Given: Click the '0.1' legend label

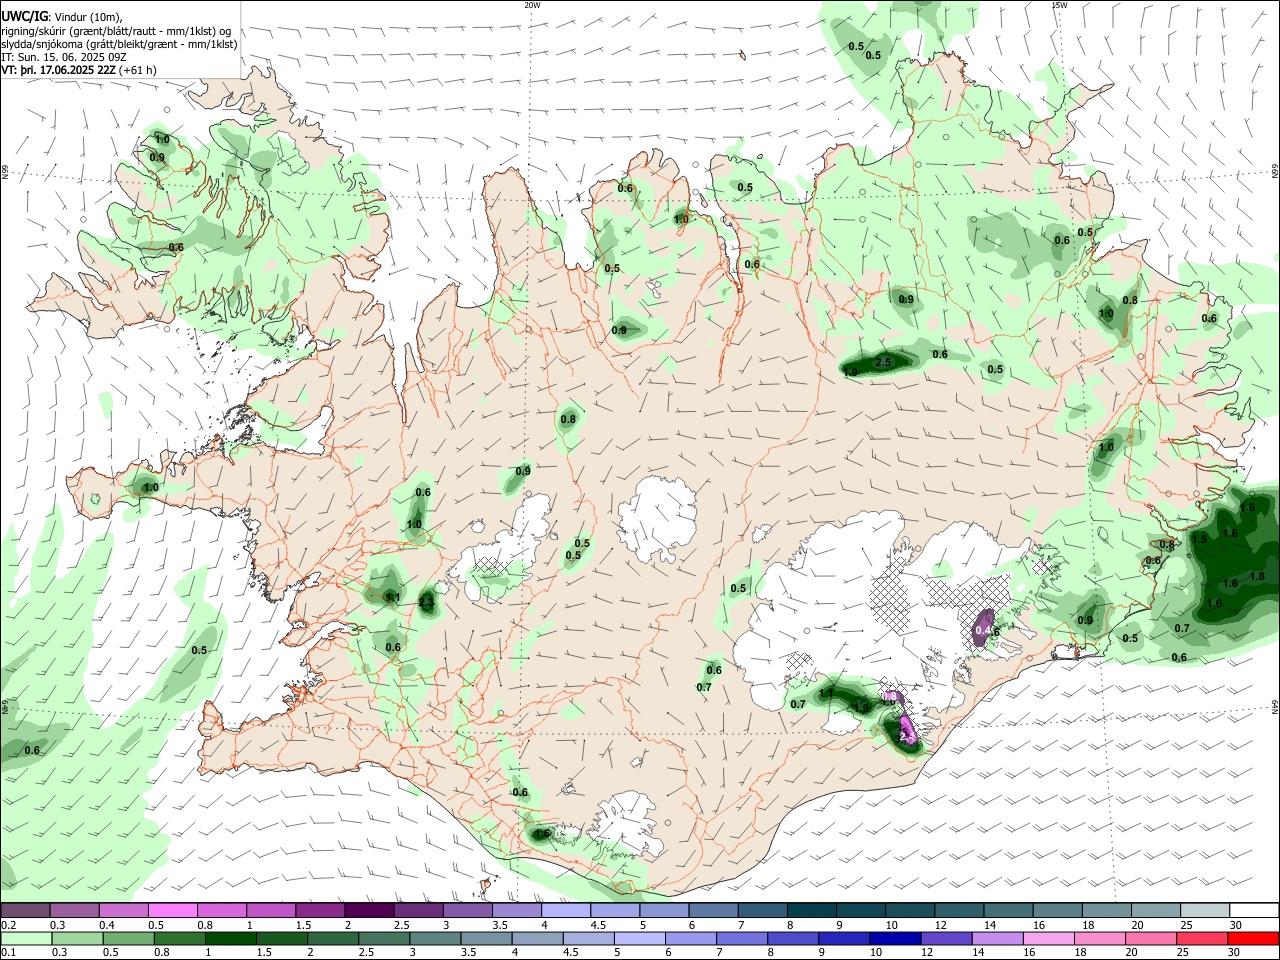Looking at the screenshot, I should pyautogui.click(x=8, y=952).
